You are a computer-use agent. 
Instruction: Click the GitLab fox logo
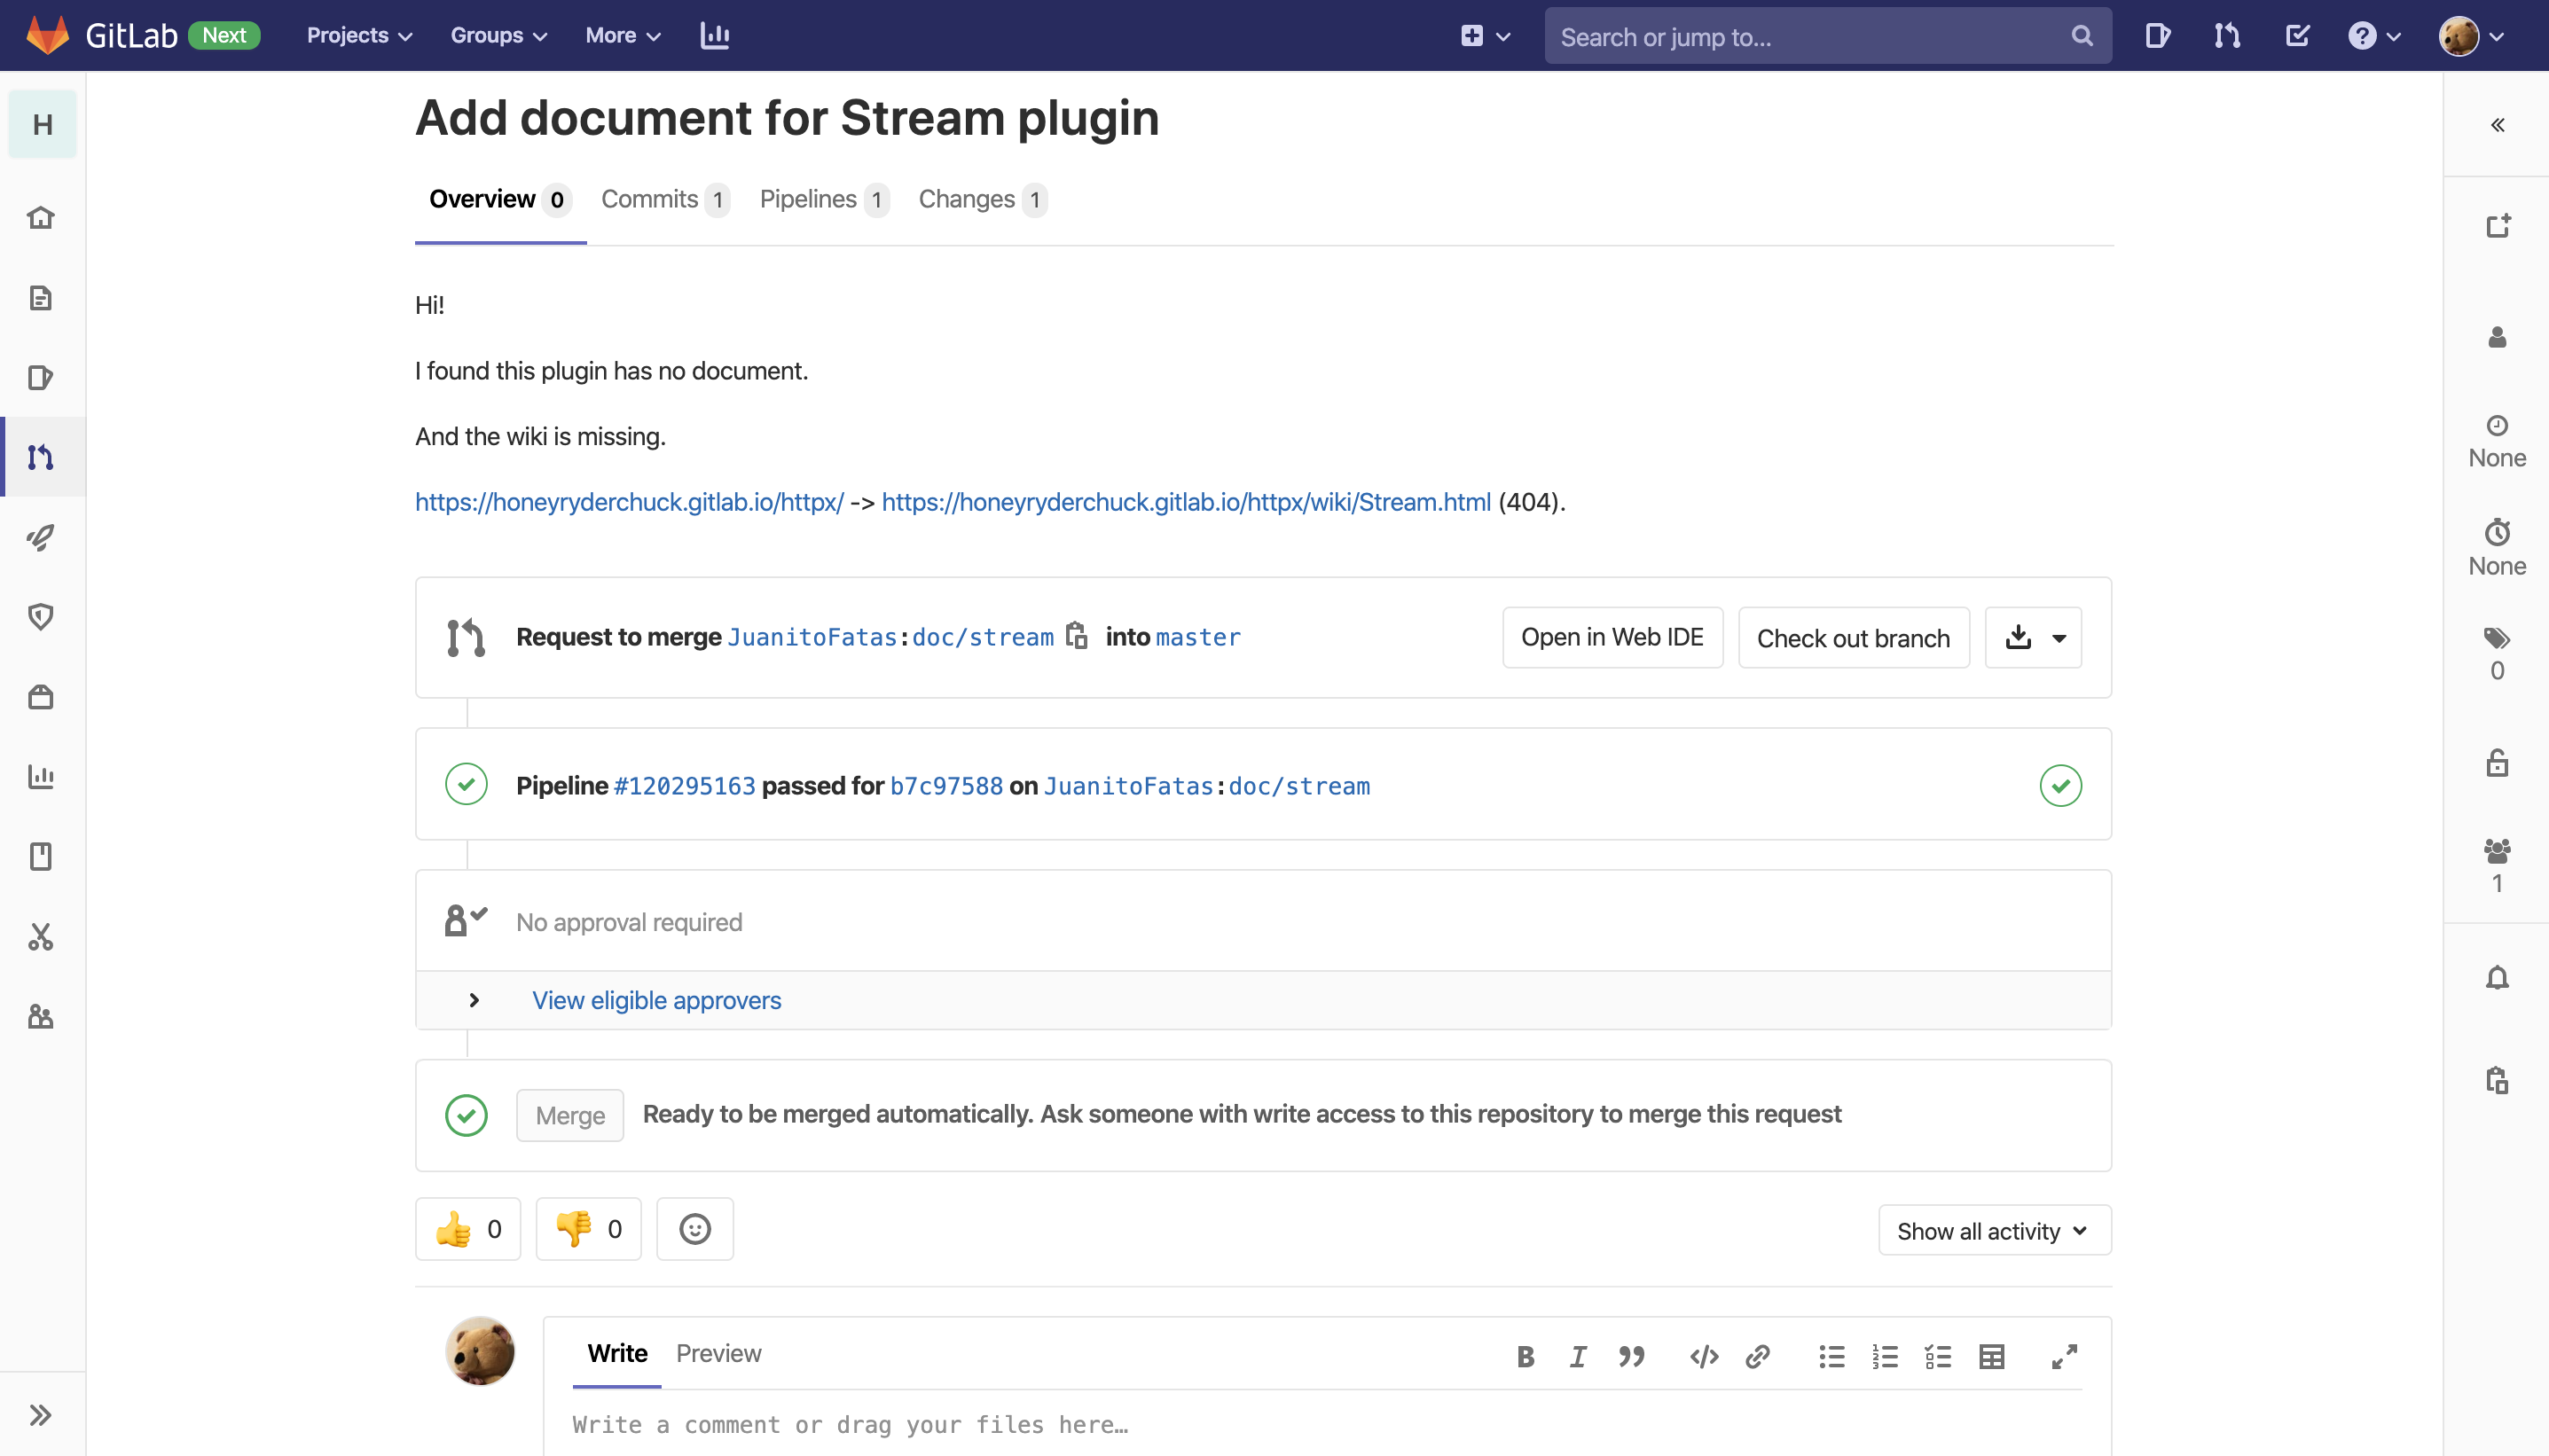tap(48, 35)
